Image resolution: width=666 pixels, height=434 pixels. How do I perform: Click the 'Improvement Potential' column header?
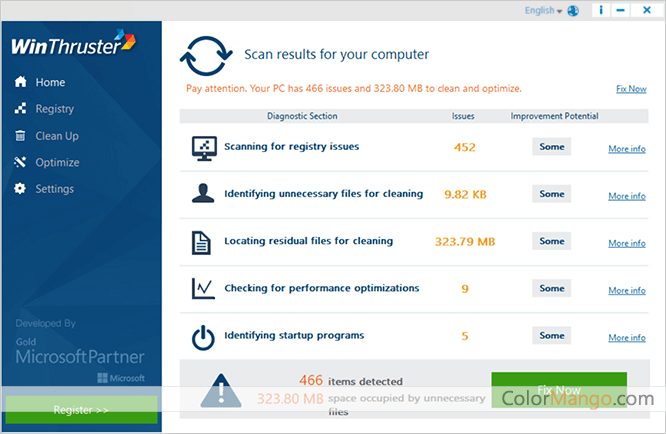[554, 116]
